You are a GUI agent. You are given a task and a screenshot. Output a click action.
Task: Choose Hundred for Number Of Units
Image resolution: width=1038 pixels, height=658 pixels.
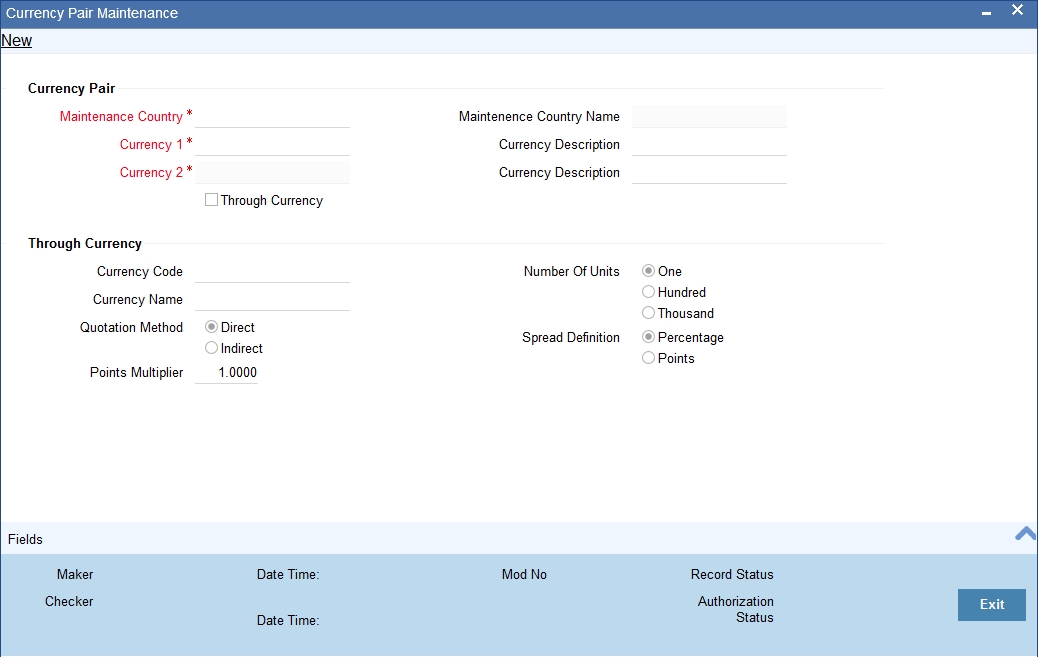649,292
